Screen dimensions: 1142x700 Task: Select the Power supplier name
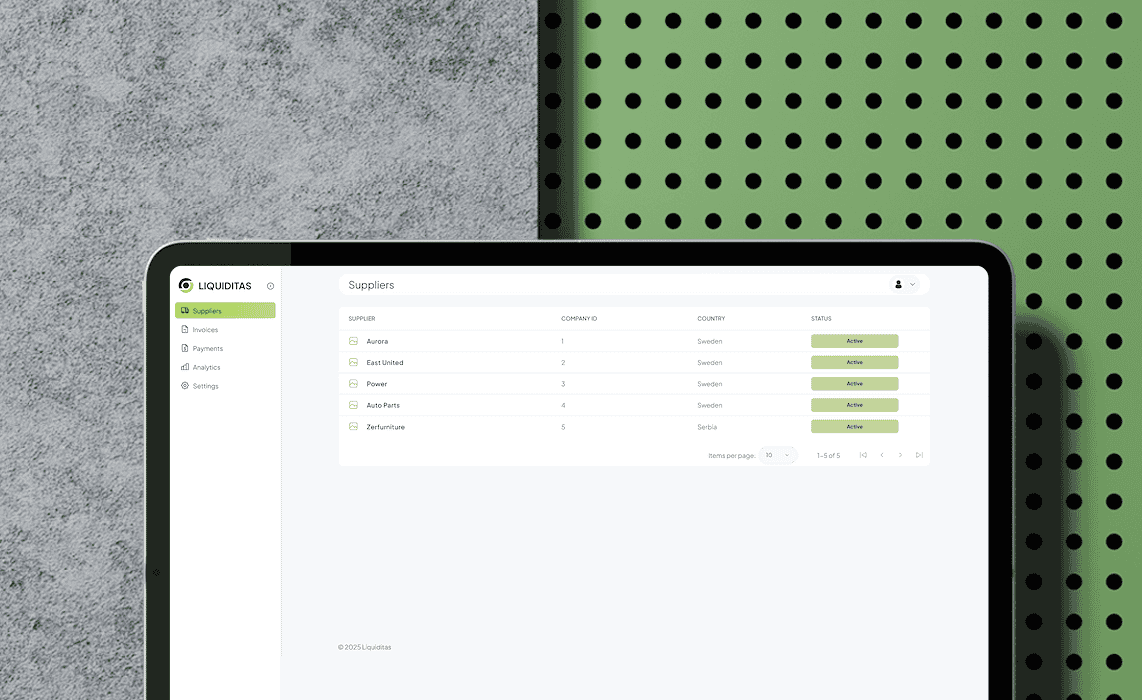click(377, 384)
